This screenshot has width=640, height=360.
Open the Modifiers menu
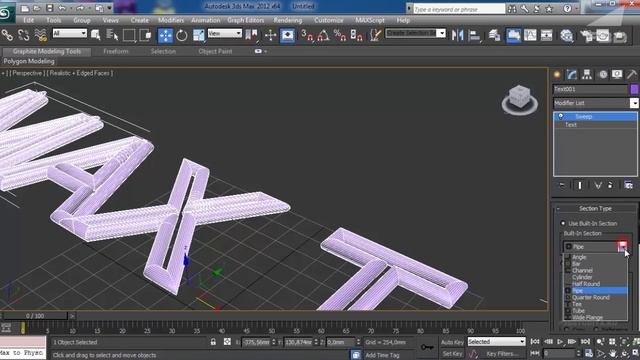pos(171,20)
